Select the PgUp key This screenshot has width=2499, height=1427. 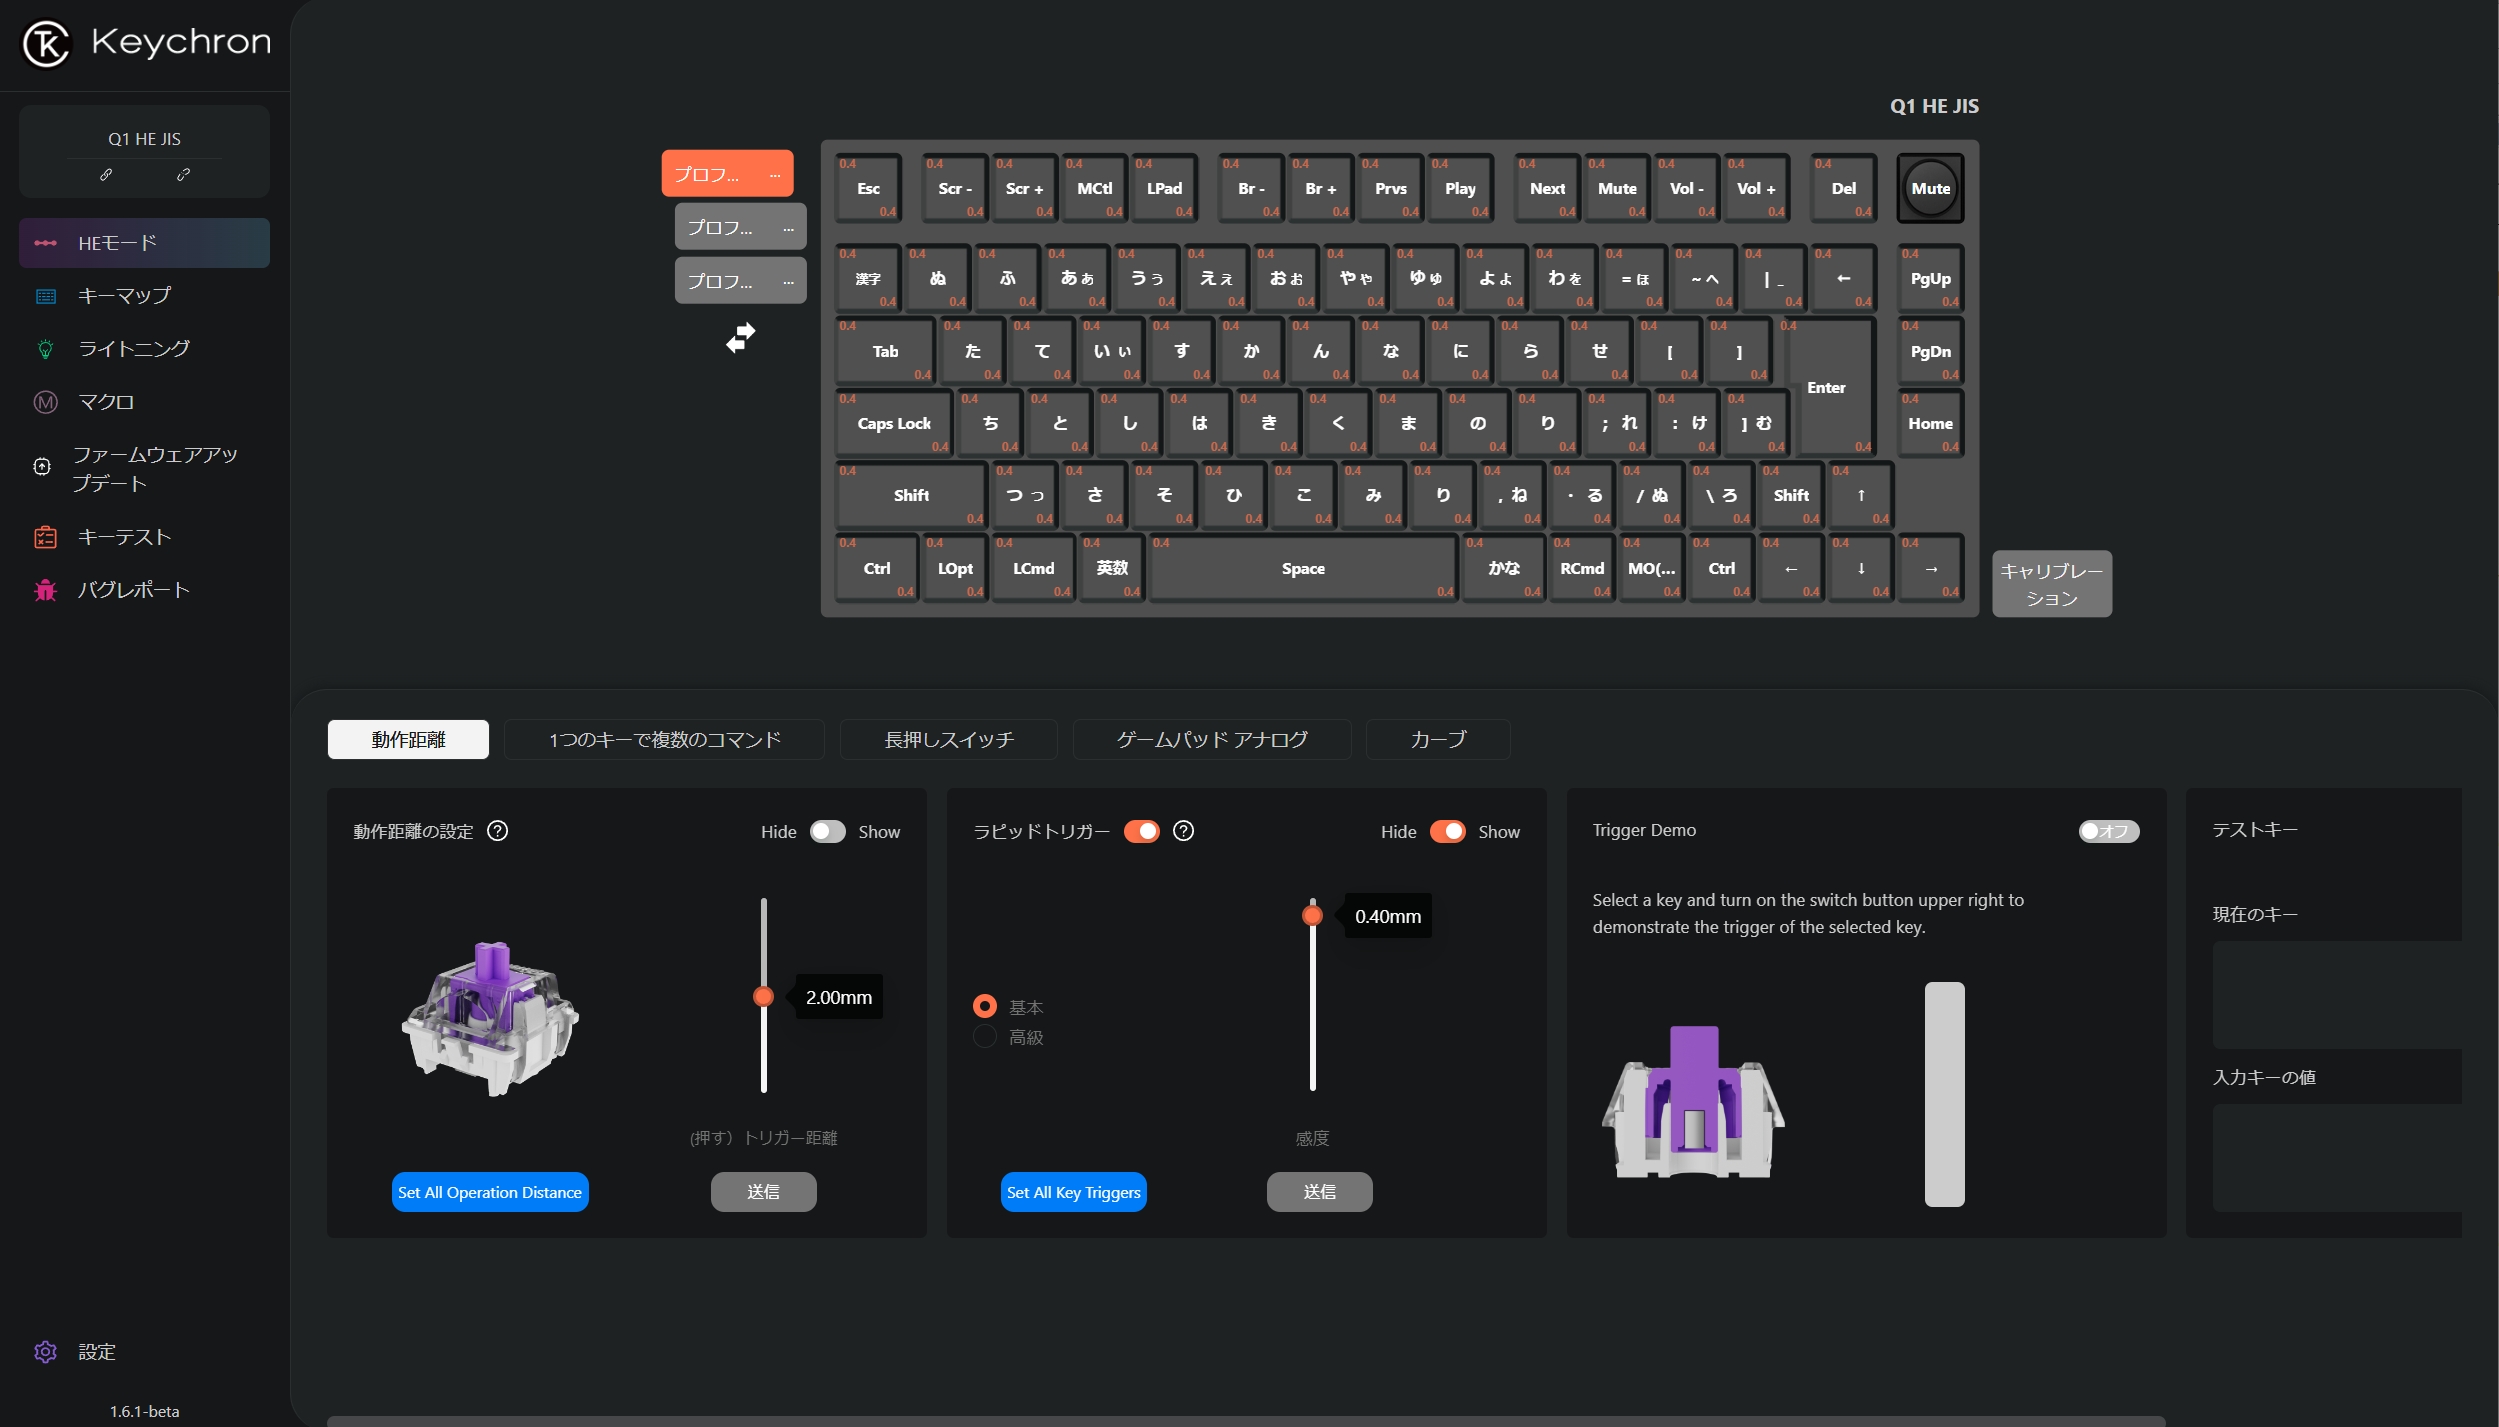click(1930, 279)
